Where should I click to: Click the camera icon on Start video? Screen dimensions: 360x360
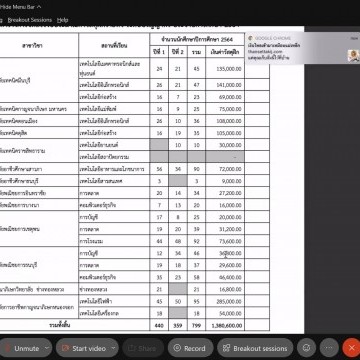[64, 348]
